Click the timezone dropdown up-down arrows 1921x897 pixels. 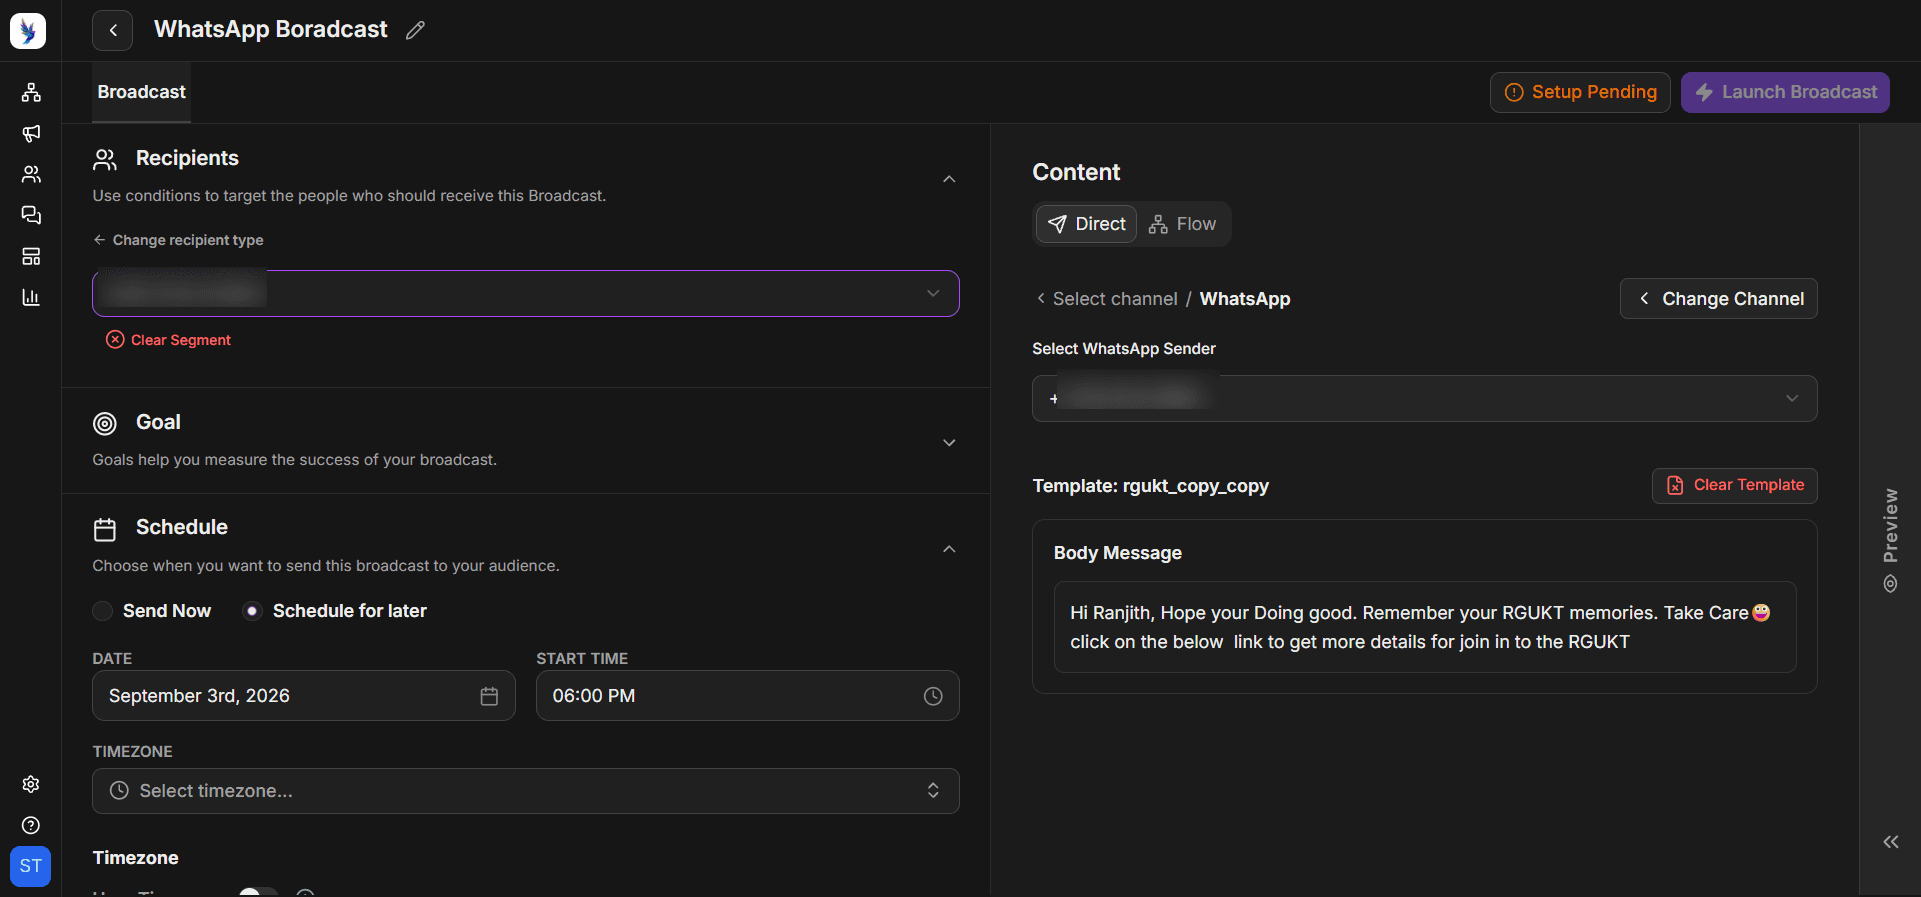click(933, 791)
